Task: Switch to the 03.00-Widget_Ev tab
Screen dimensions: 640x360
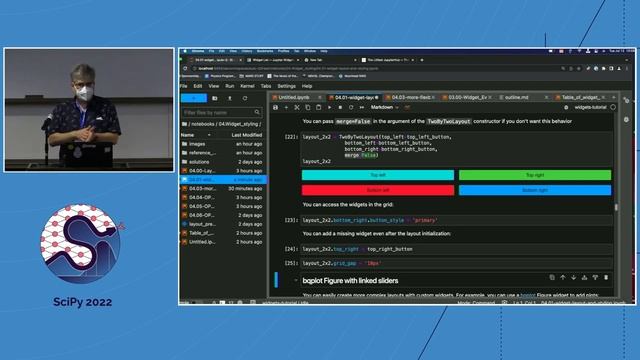Action: coord(467,98)
